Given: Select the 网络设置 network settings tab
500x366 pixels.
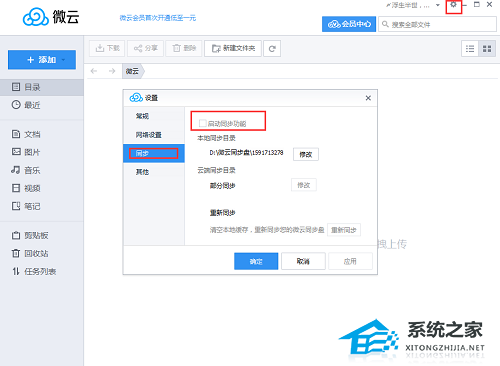Looking at the screenshot, I should coord(154,135).
